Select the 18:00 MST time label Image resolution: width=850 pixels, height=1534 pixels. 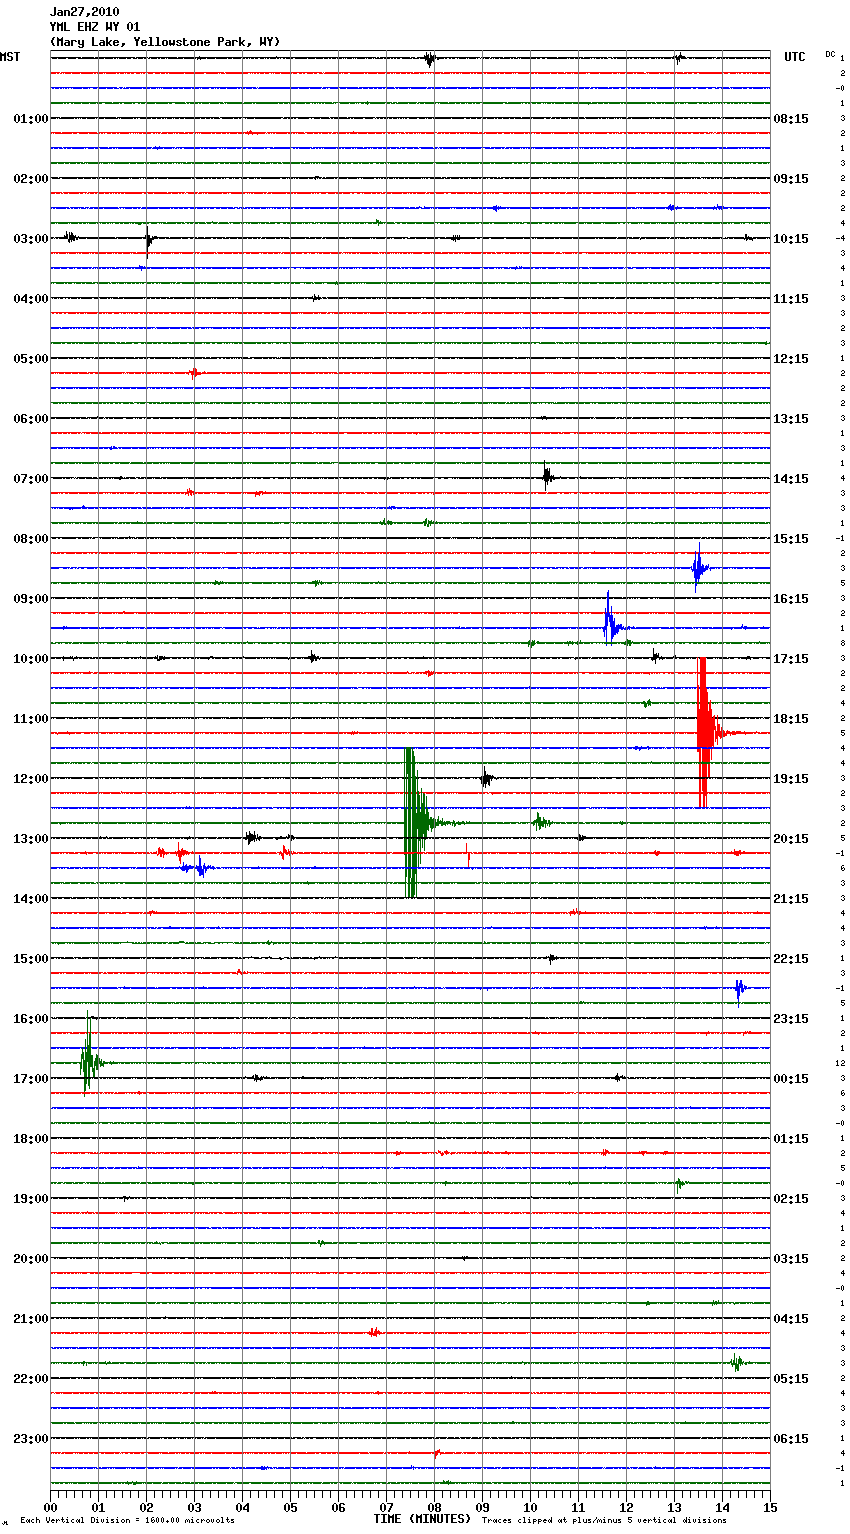point(30,1139)
